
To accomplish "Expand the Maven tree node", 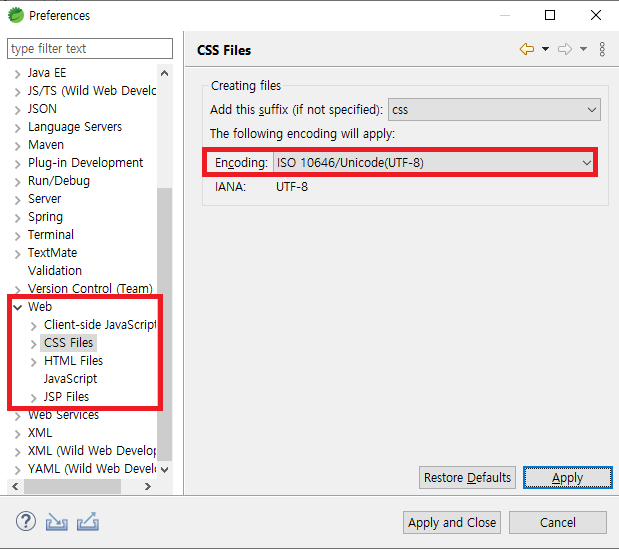I will click(17, 146).
